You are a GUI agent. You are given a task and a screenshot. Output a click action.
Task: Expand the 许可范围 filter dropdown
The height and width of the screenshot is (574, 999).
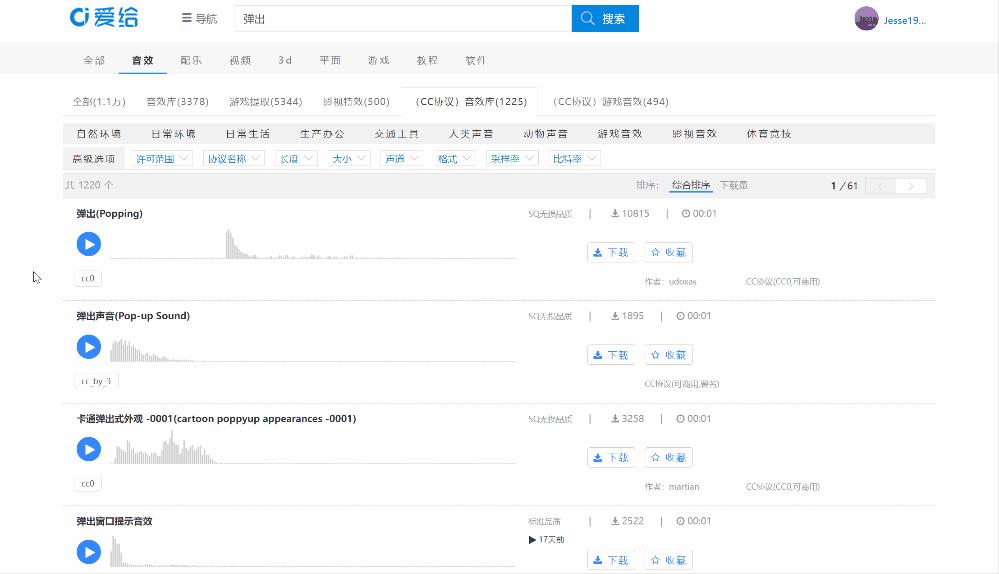point(162,158)
